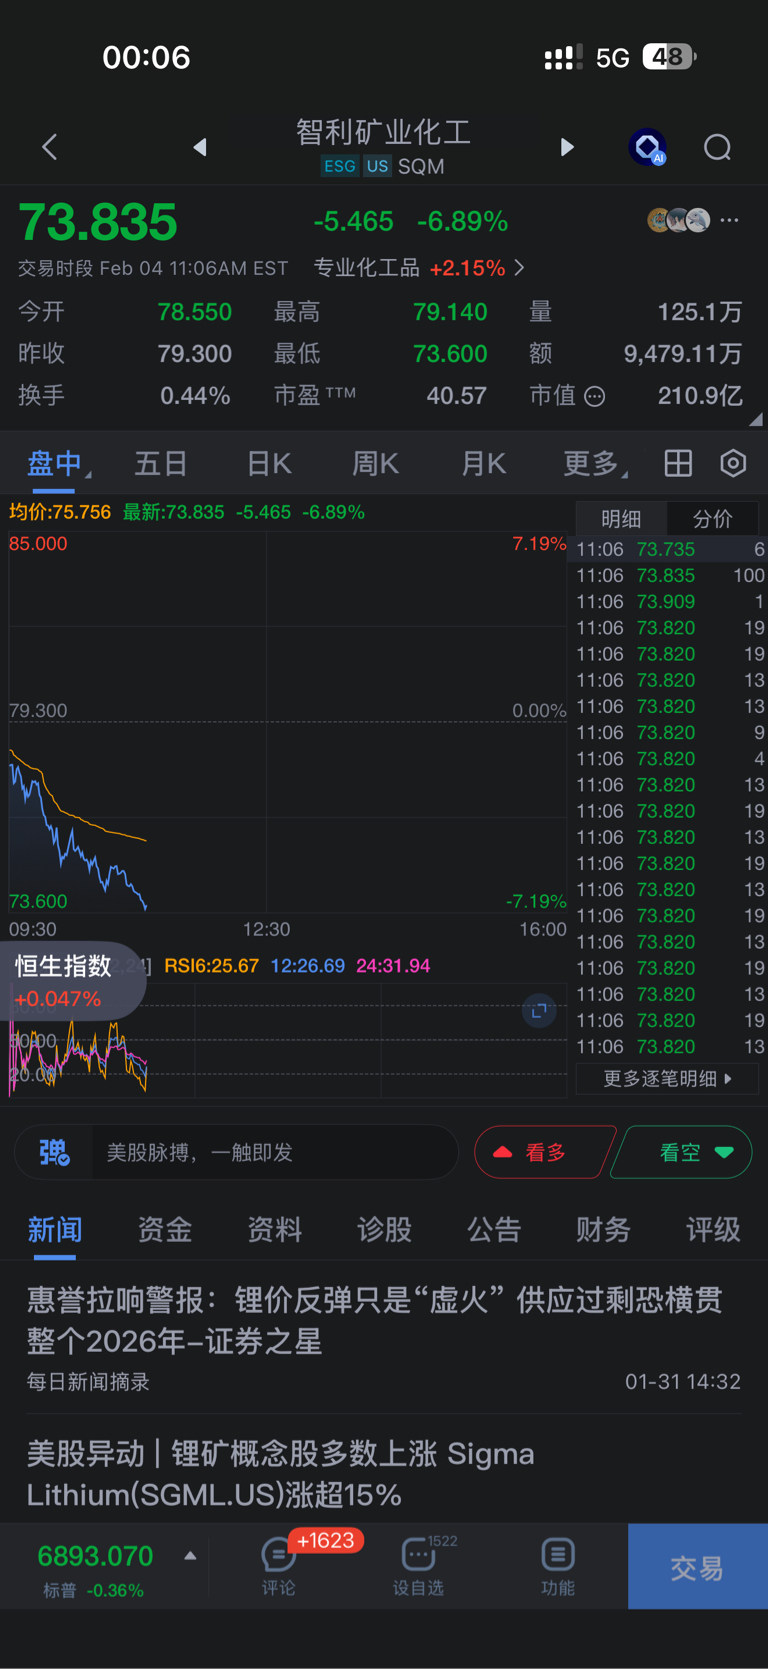Vote bullish with 看多 button
Screen dimensions: 768x1669
click(x=544, y=1152)
